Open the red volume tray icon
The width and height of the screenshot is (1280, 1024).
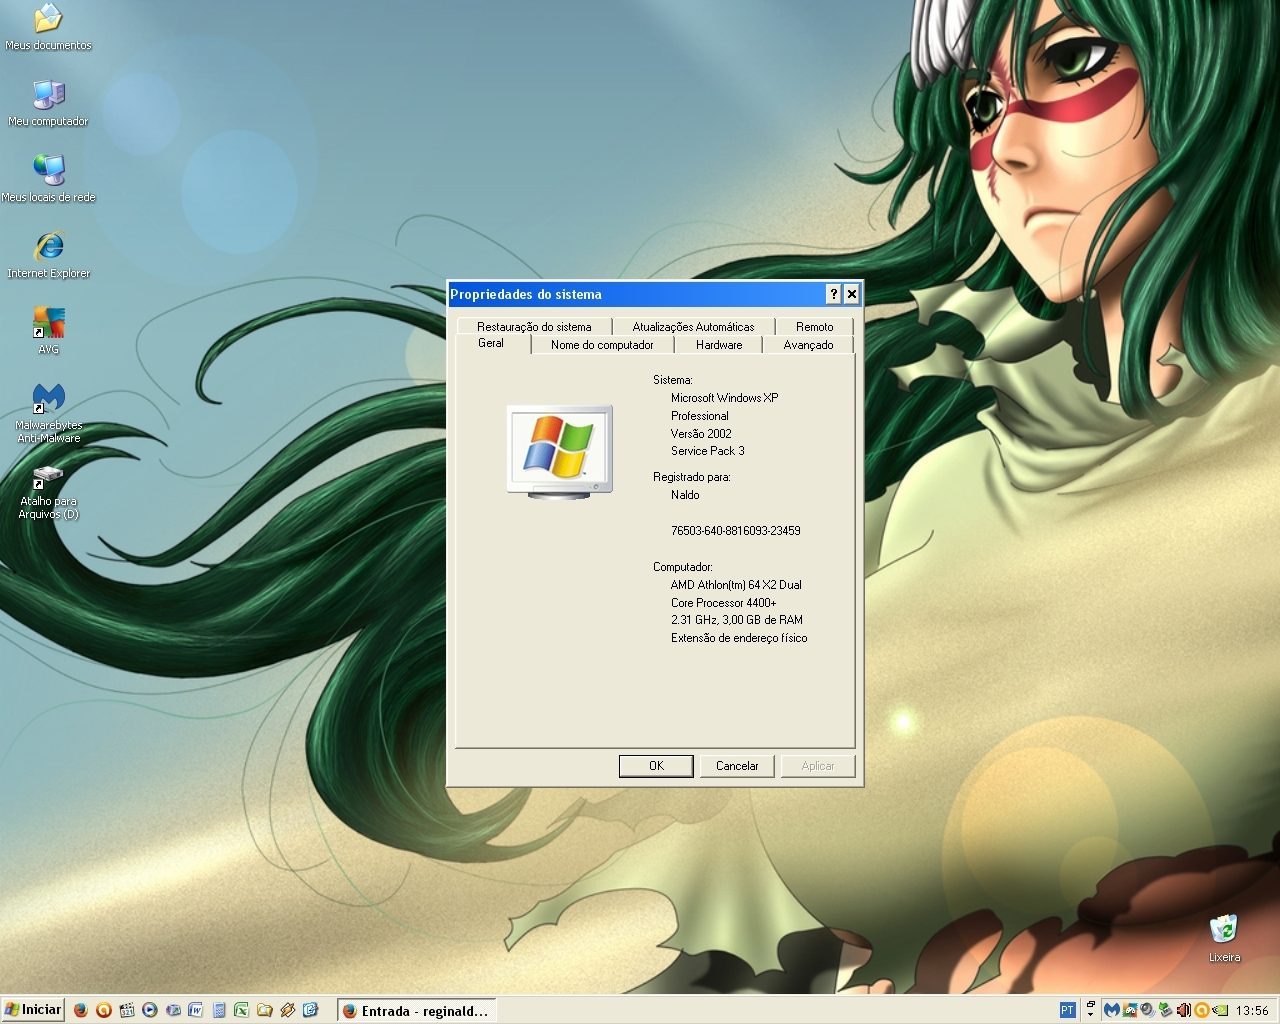(x=1184, y=1010)
